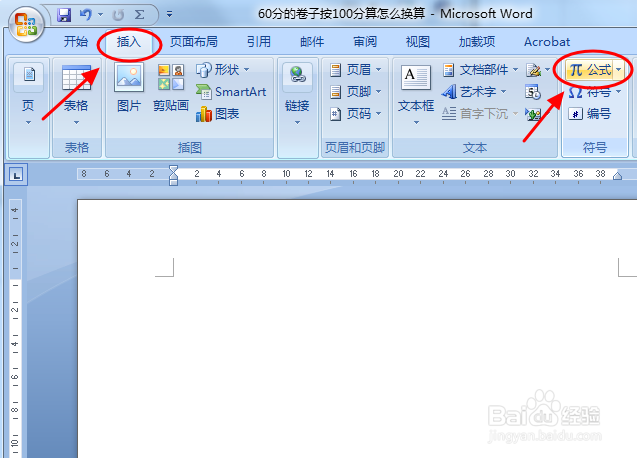Click the Sigma icon in quick access toolbar

tap(139, 15)
